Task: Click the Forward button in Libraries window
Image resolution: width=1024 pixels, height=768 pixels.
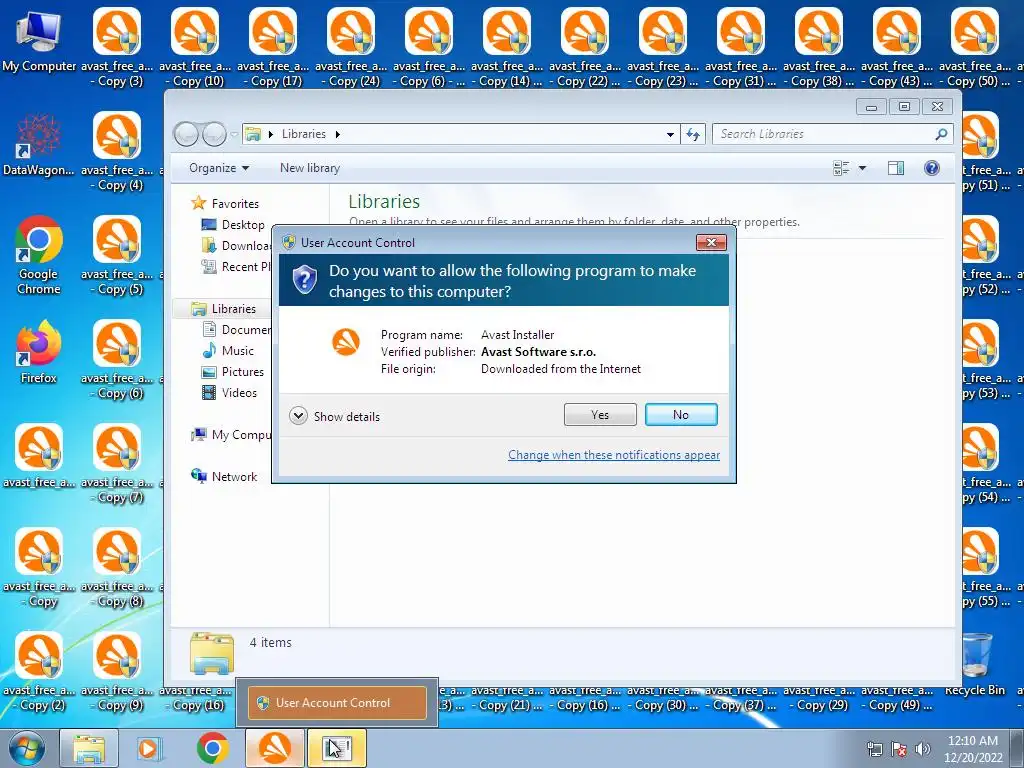Action: click(214, 134)
